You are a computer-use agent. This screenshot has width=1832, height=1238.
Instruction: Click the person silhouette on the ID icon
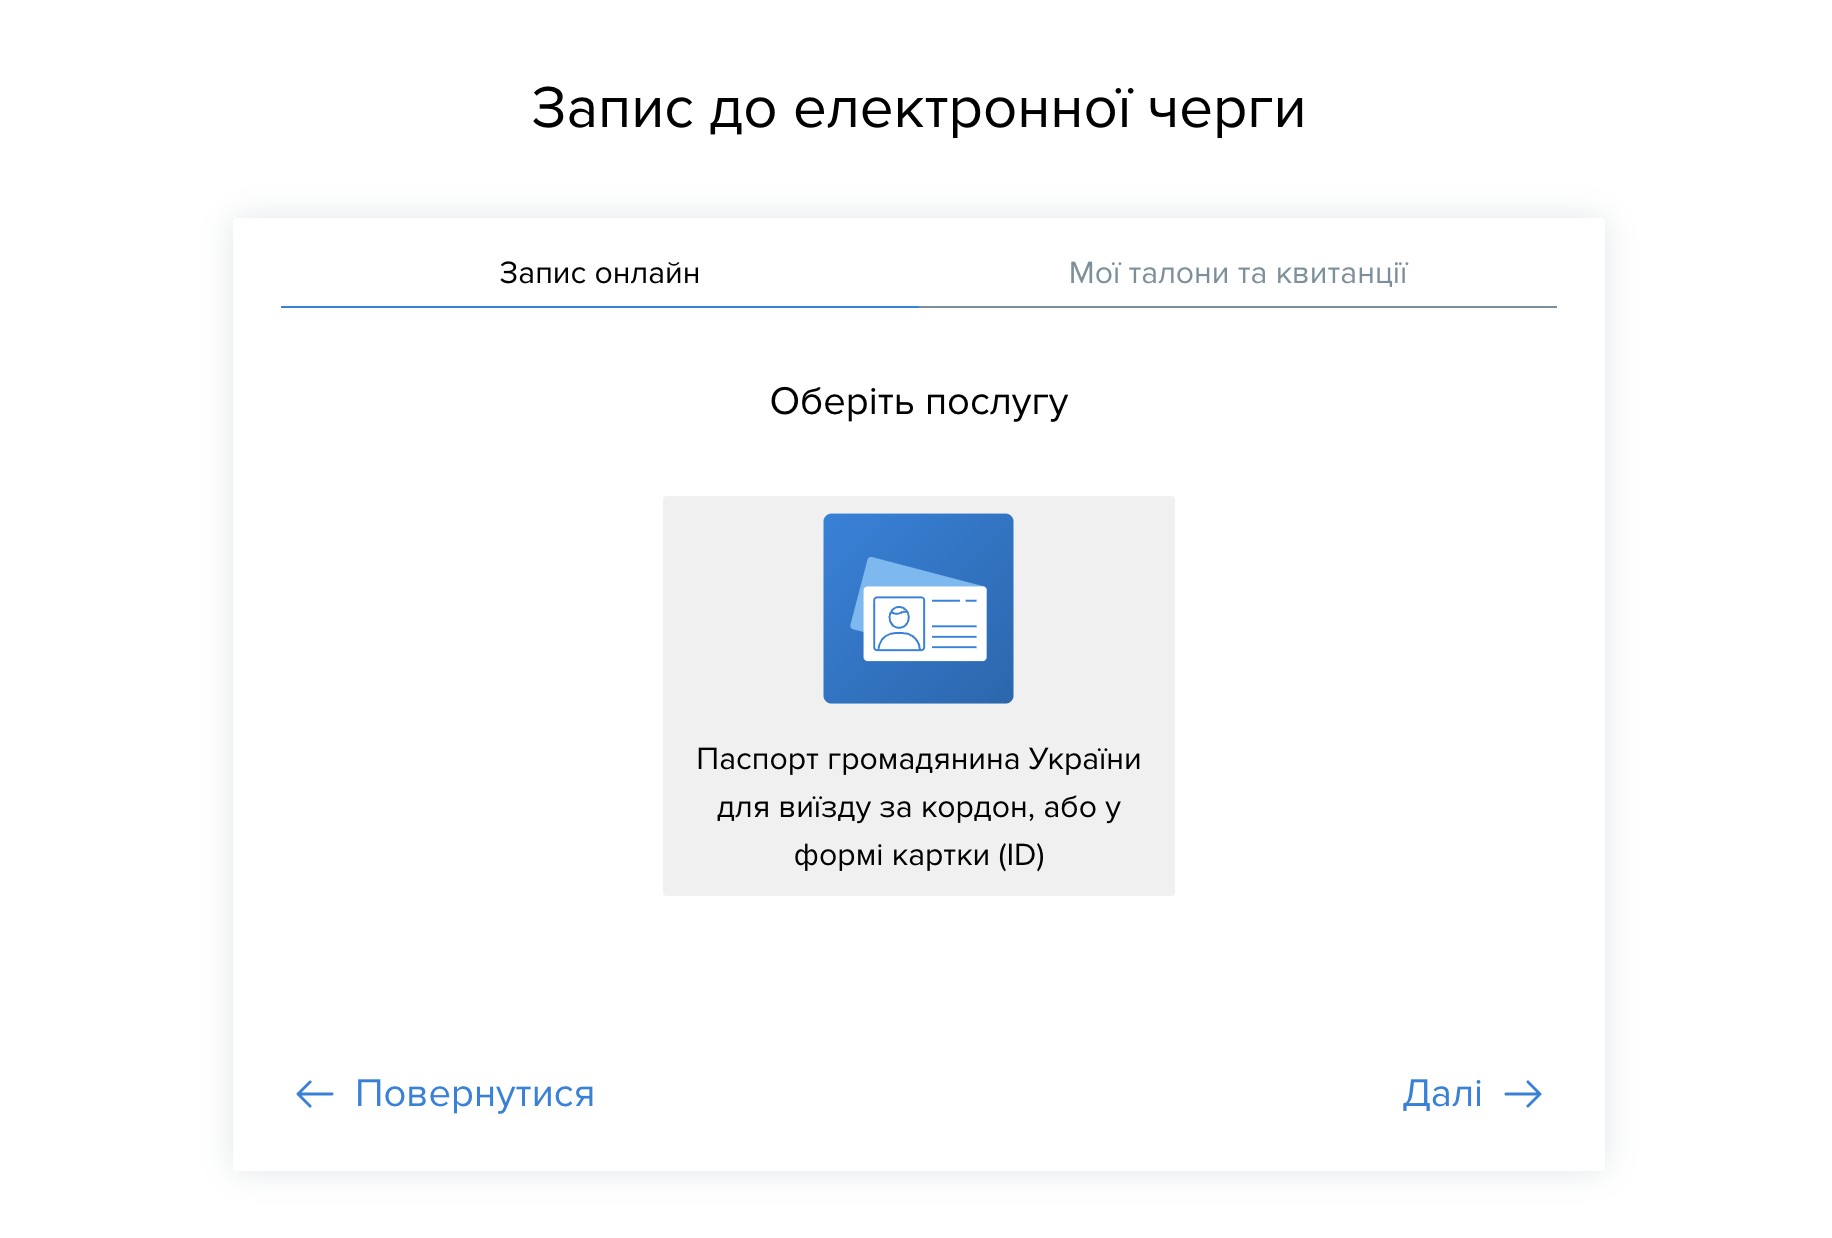(x=898, y=626)
